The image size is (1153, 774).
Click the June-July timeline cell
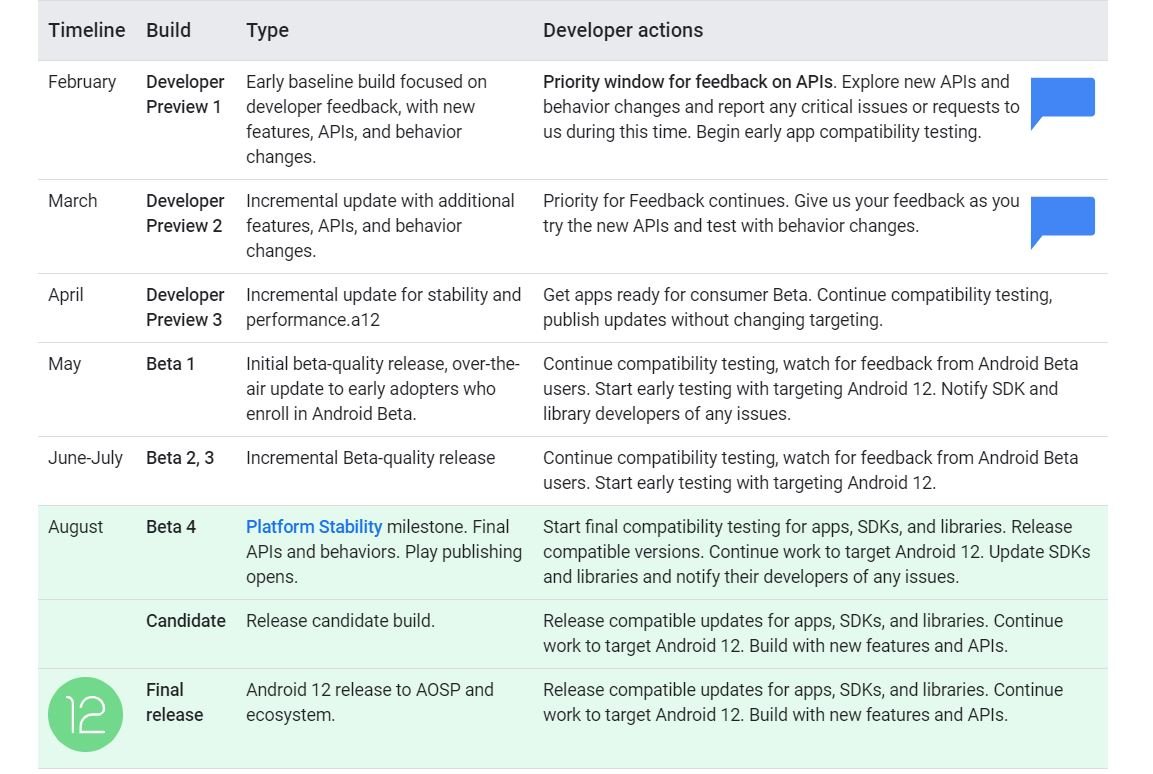point(85,458)
